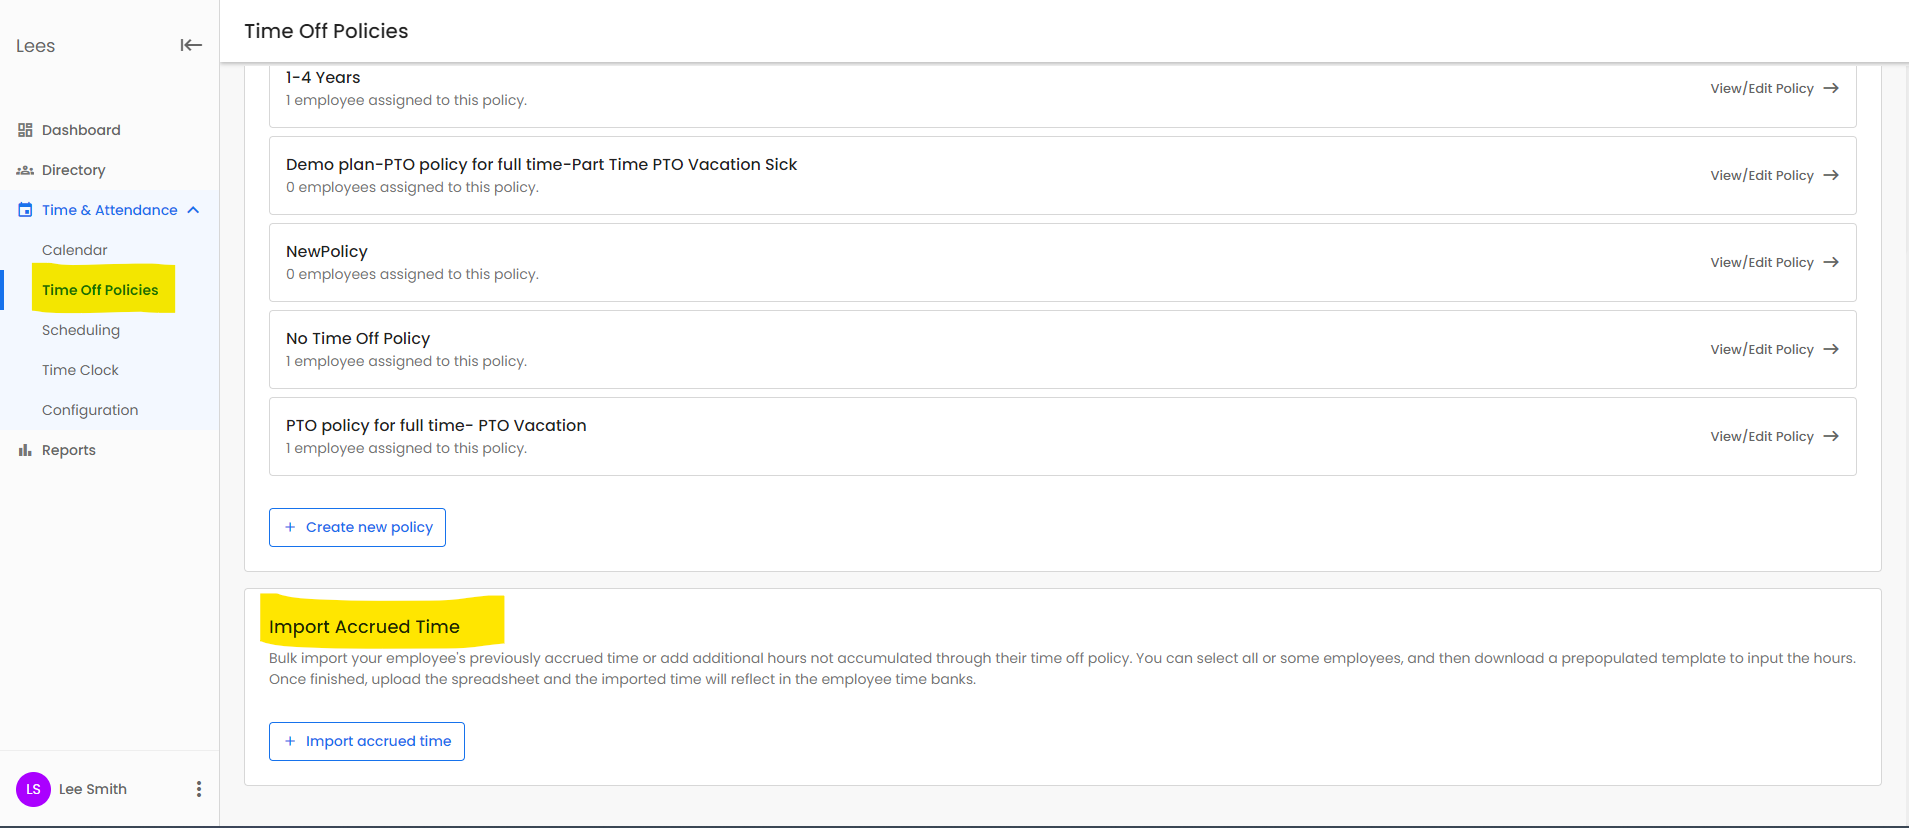
Task: Click the Reports bar chart icon
Action: (24, 449)
